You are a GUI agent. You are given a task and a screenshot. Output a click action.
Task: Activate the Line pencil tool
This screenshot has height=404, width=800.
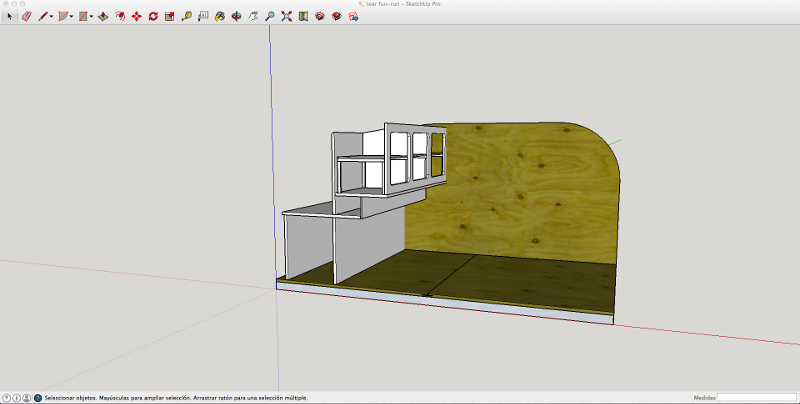pos(43,17)
